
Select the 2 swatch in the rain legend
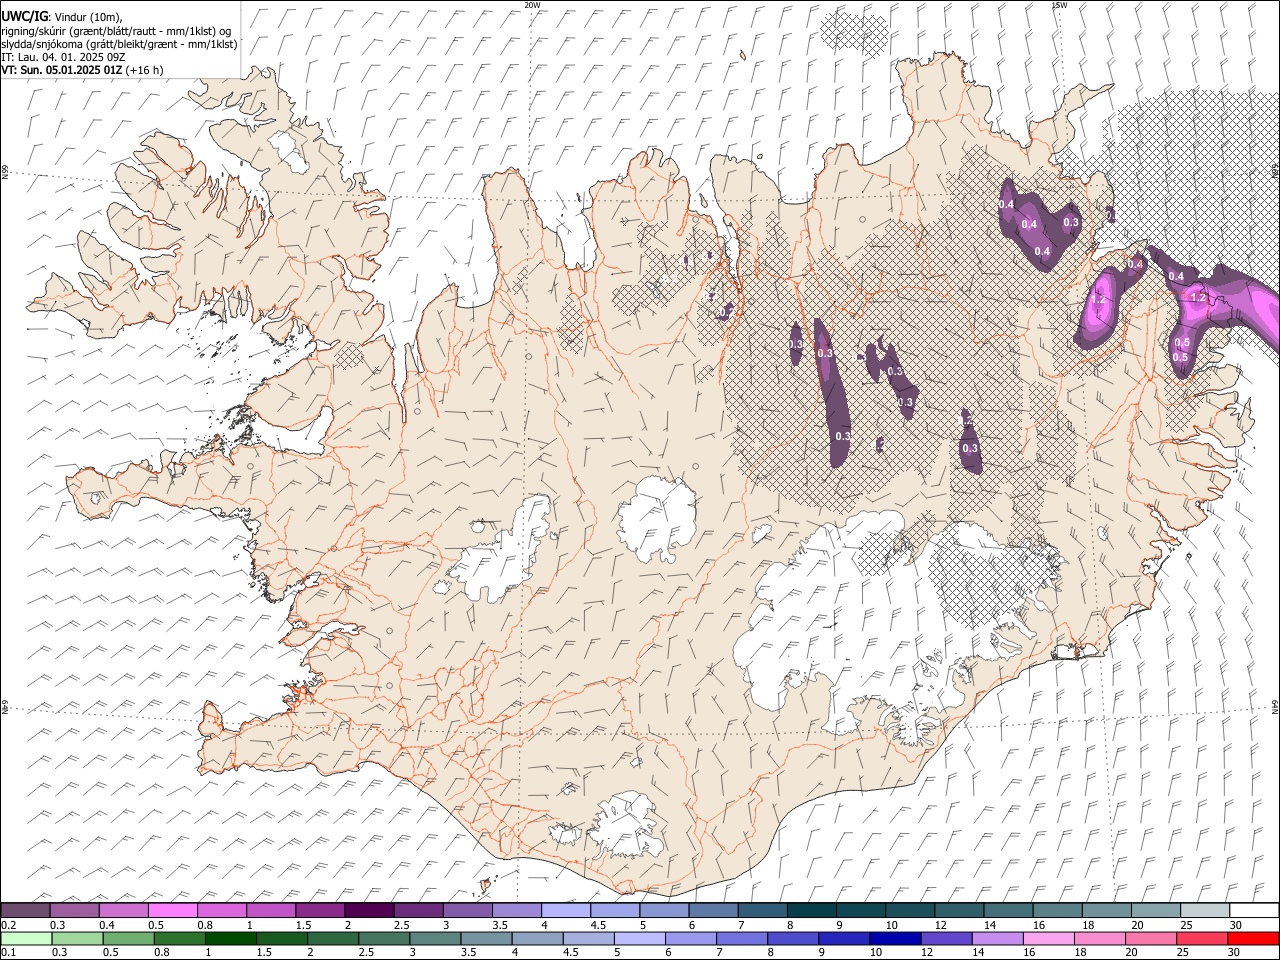(333, 938)
